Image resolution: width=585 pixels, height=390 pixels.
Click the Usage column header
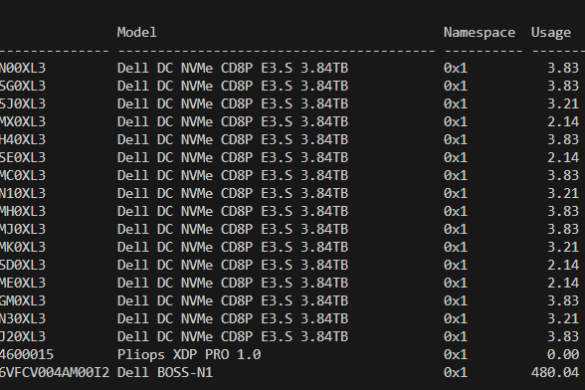pos(551,32)
